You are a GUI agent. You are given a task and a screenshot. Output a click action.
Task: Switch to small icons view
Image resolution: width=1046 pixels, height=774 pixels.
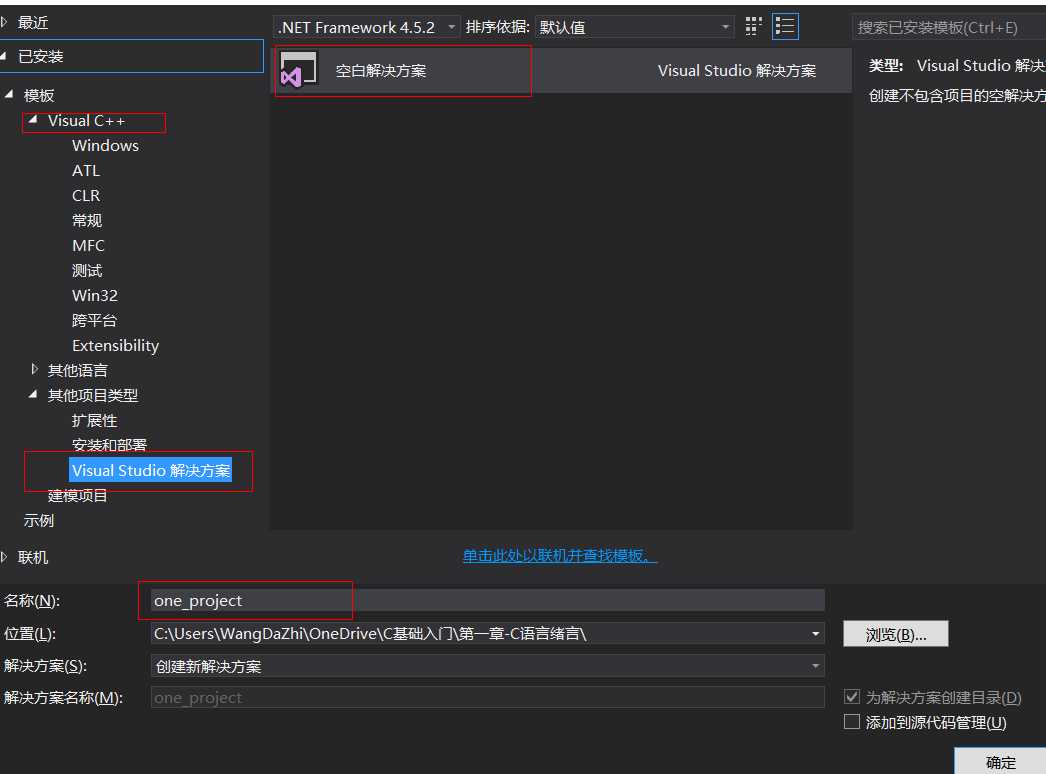click(753, 26)
